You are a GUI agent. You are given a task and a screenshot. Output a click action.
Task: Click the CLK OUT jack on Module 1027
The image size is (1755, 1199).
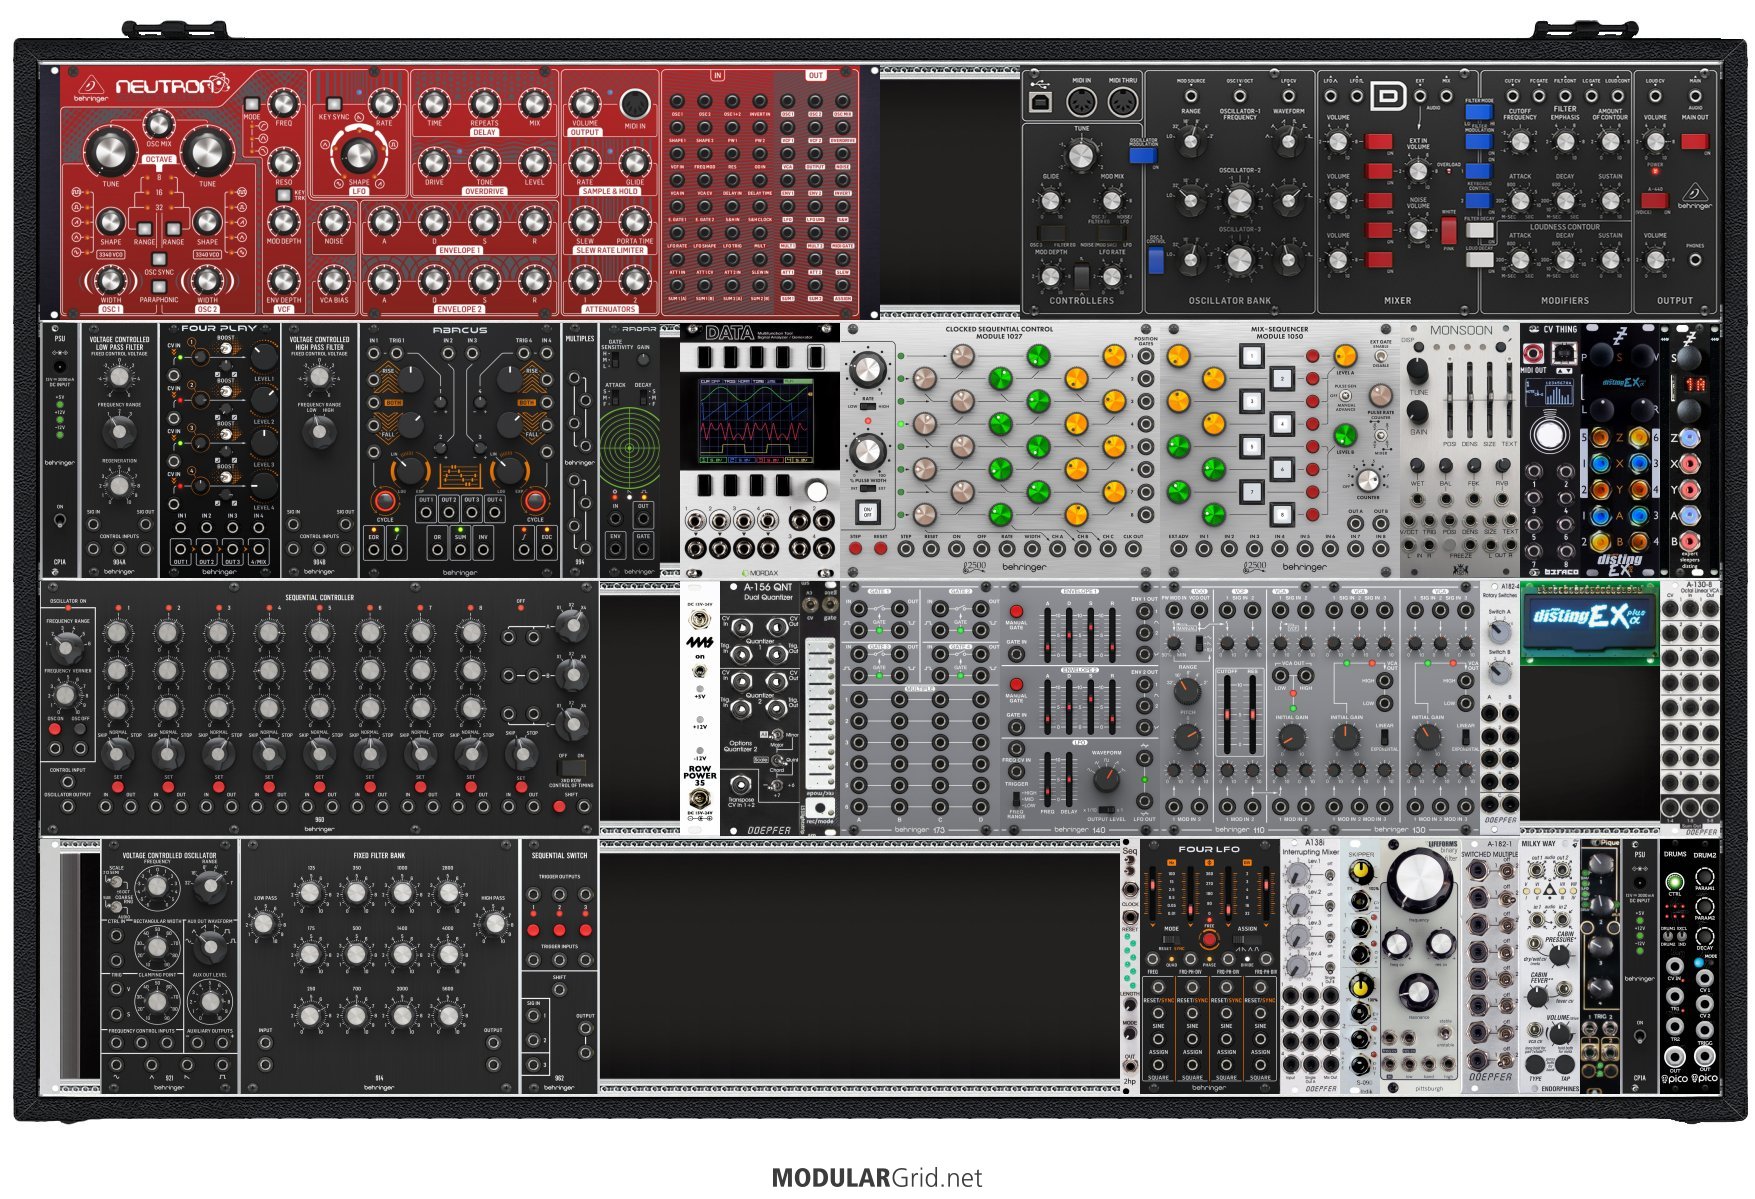[1133, 549]
